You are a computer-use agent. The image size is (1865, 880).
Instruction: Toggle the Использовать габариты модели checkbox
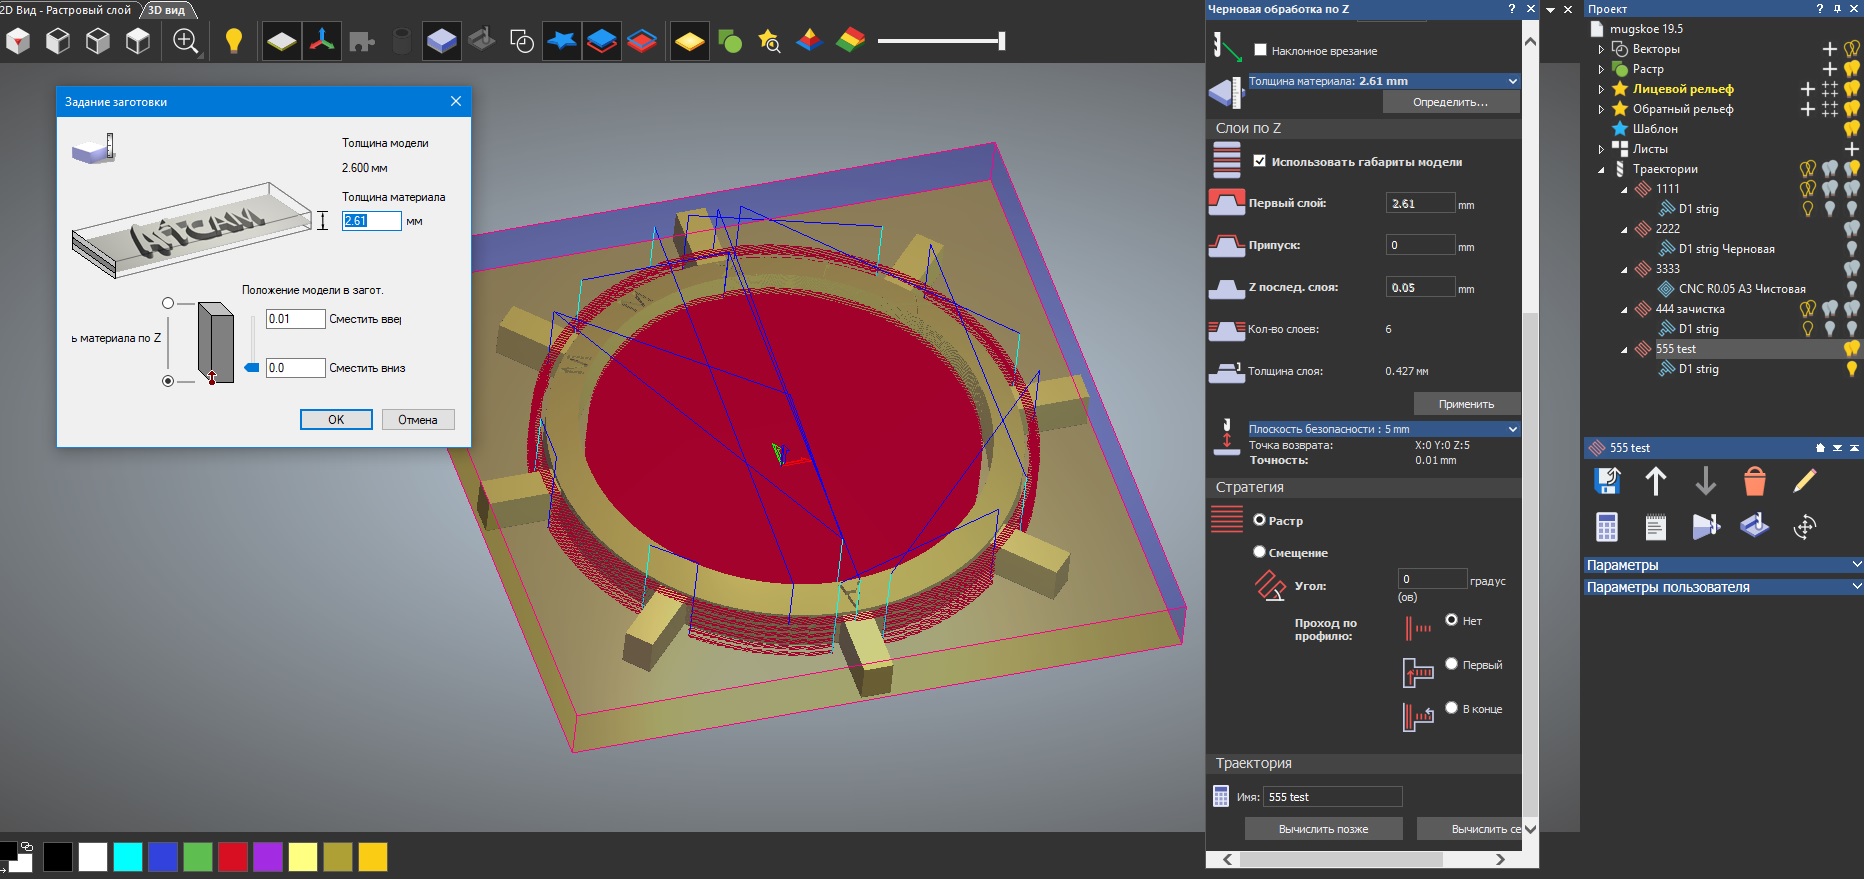[x=1260, y=161]
